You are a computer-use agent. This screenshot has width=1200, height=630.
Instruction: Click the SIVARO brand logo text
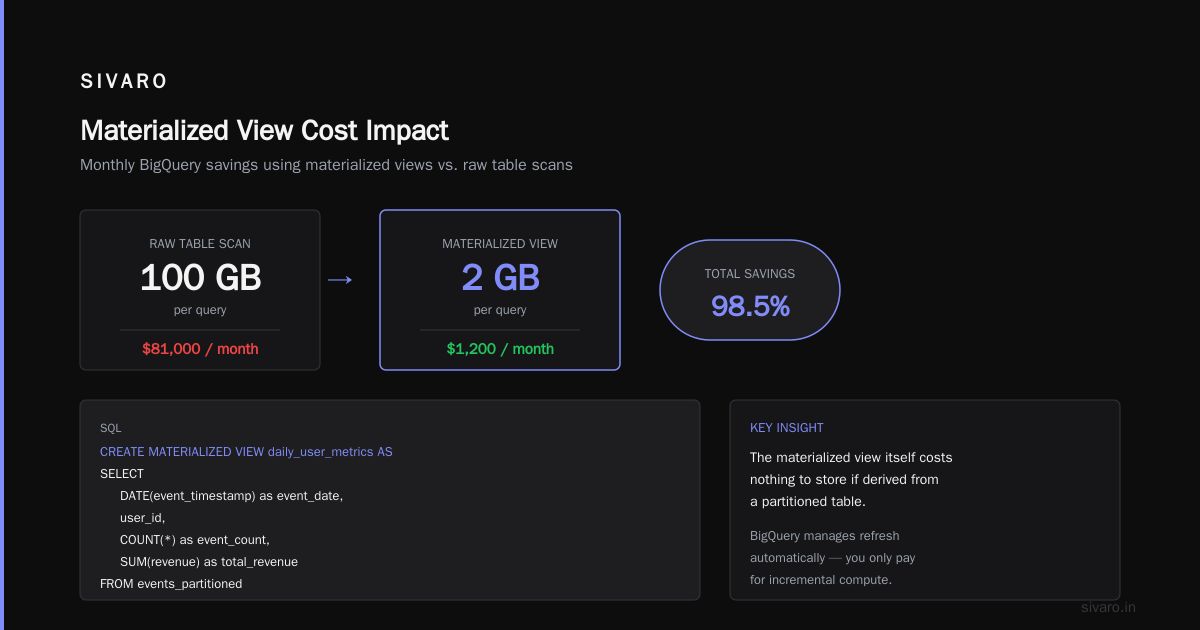click(124, 81)
